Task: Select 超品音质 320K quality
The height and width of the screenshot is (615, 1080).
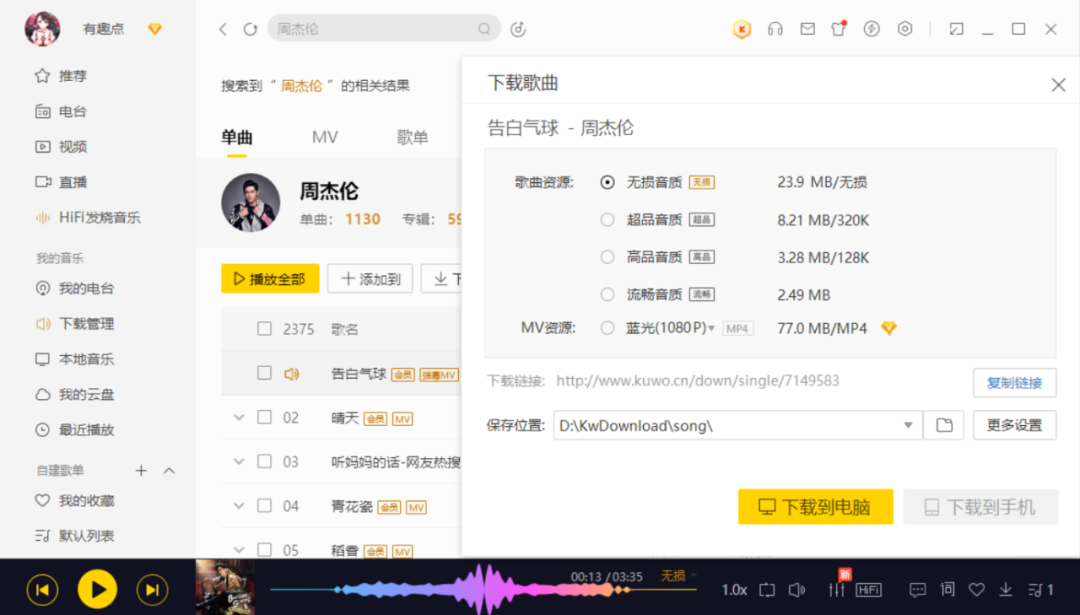Action: pyautogui.click(x=608, y=219)
